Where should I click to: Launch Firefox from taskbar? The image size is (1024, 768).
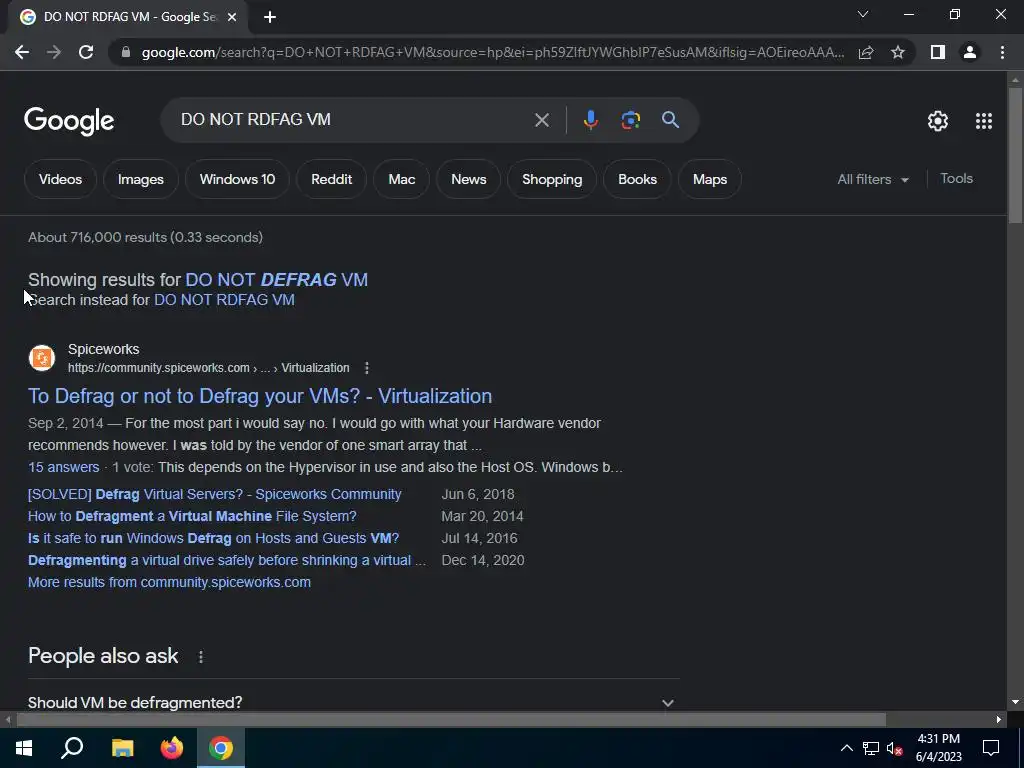(172, 748)
